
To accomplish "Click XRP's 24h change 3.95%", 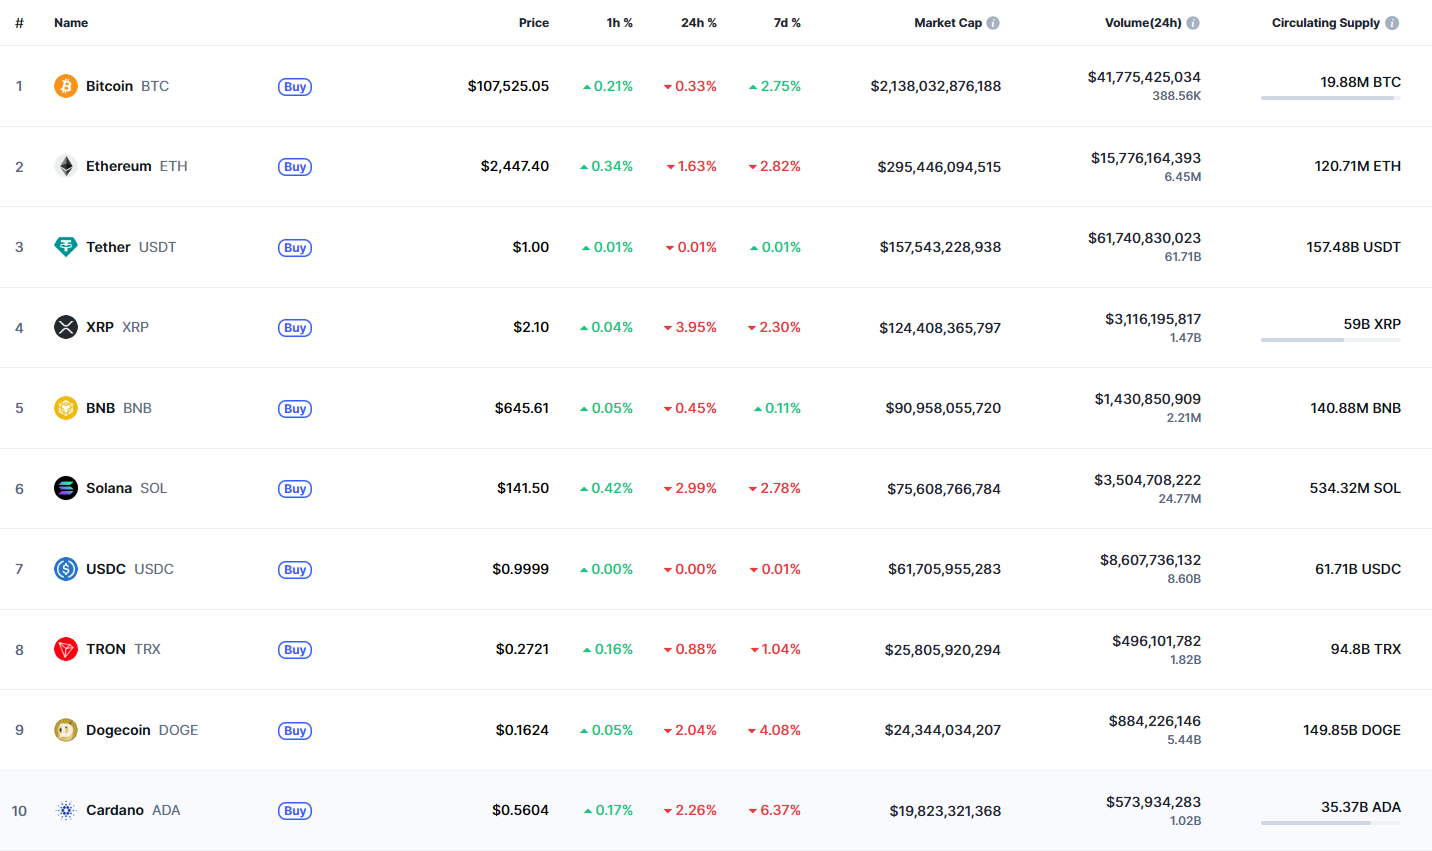I will (x=690, y=327).
